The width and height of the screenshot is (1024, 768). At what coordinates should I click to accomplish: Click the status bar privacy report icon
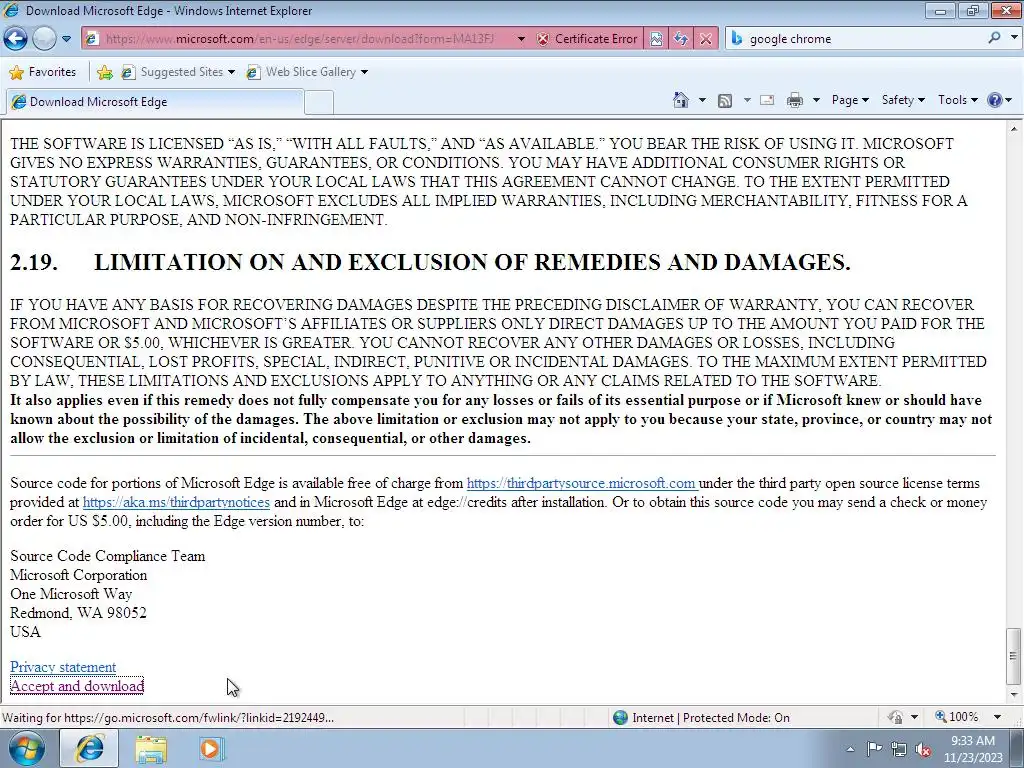tap(895, 717)
